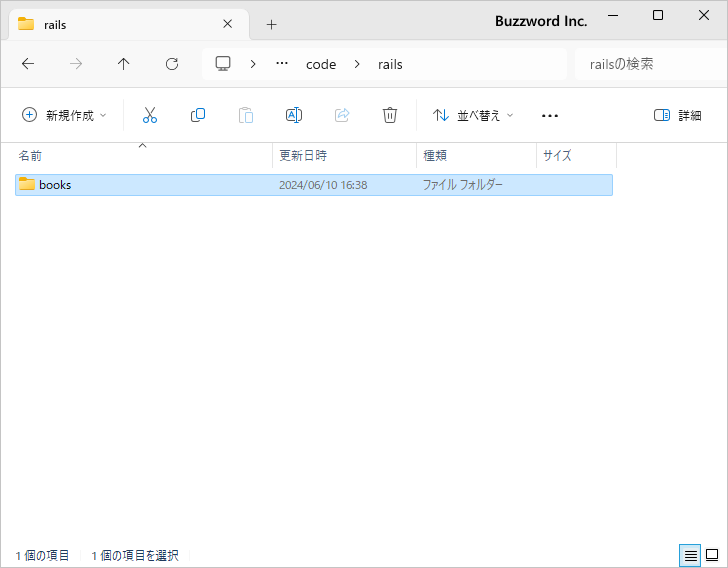Image resolution: width=728 pixels, height=568 pixels.
Task: Open the 新規作成 dropdown menu
Action: 64,115
